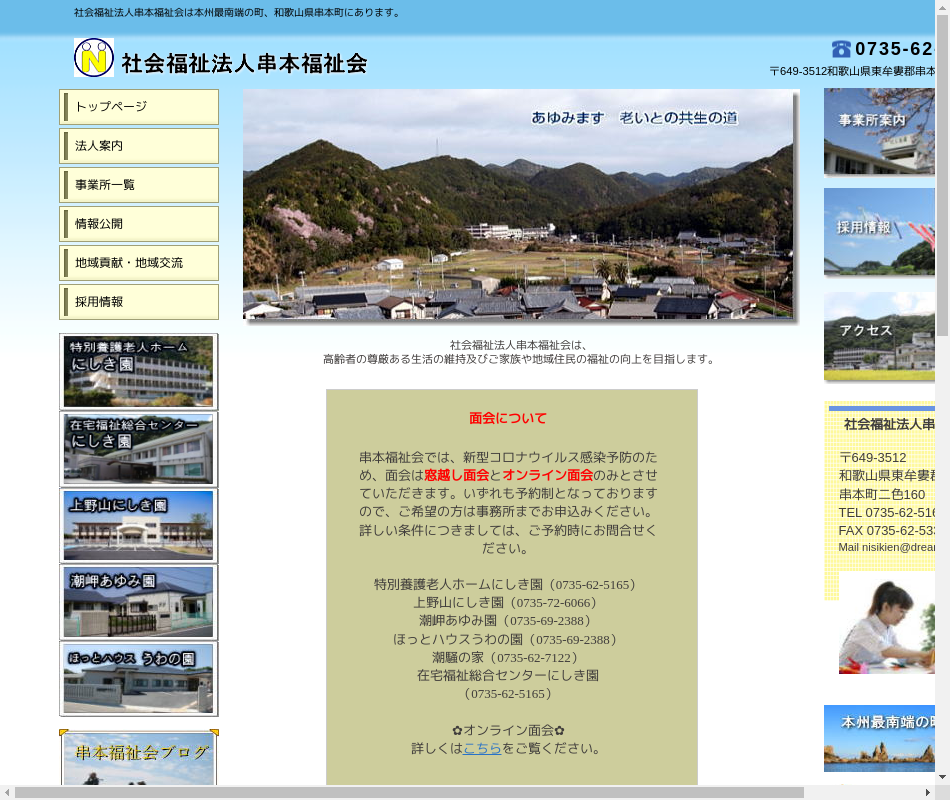This screenshot has height=800, width=950.
Task: Follow the こちら online visit link
Action: [x=482, y=748]
